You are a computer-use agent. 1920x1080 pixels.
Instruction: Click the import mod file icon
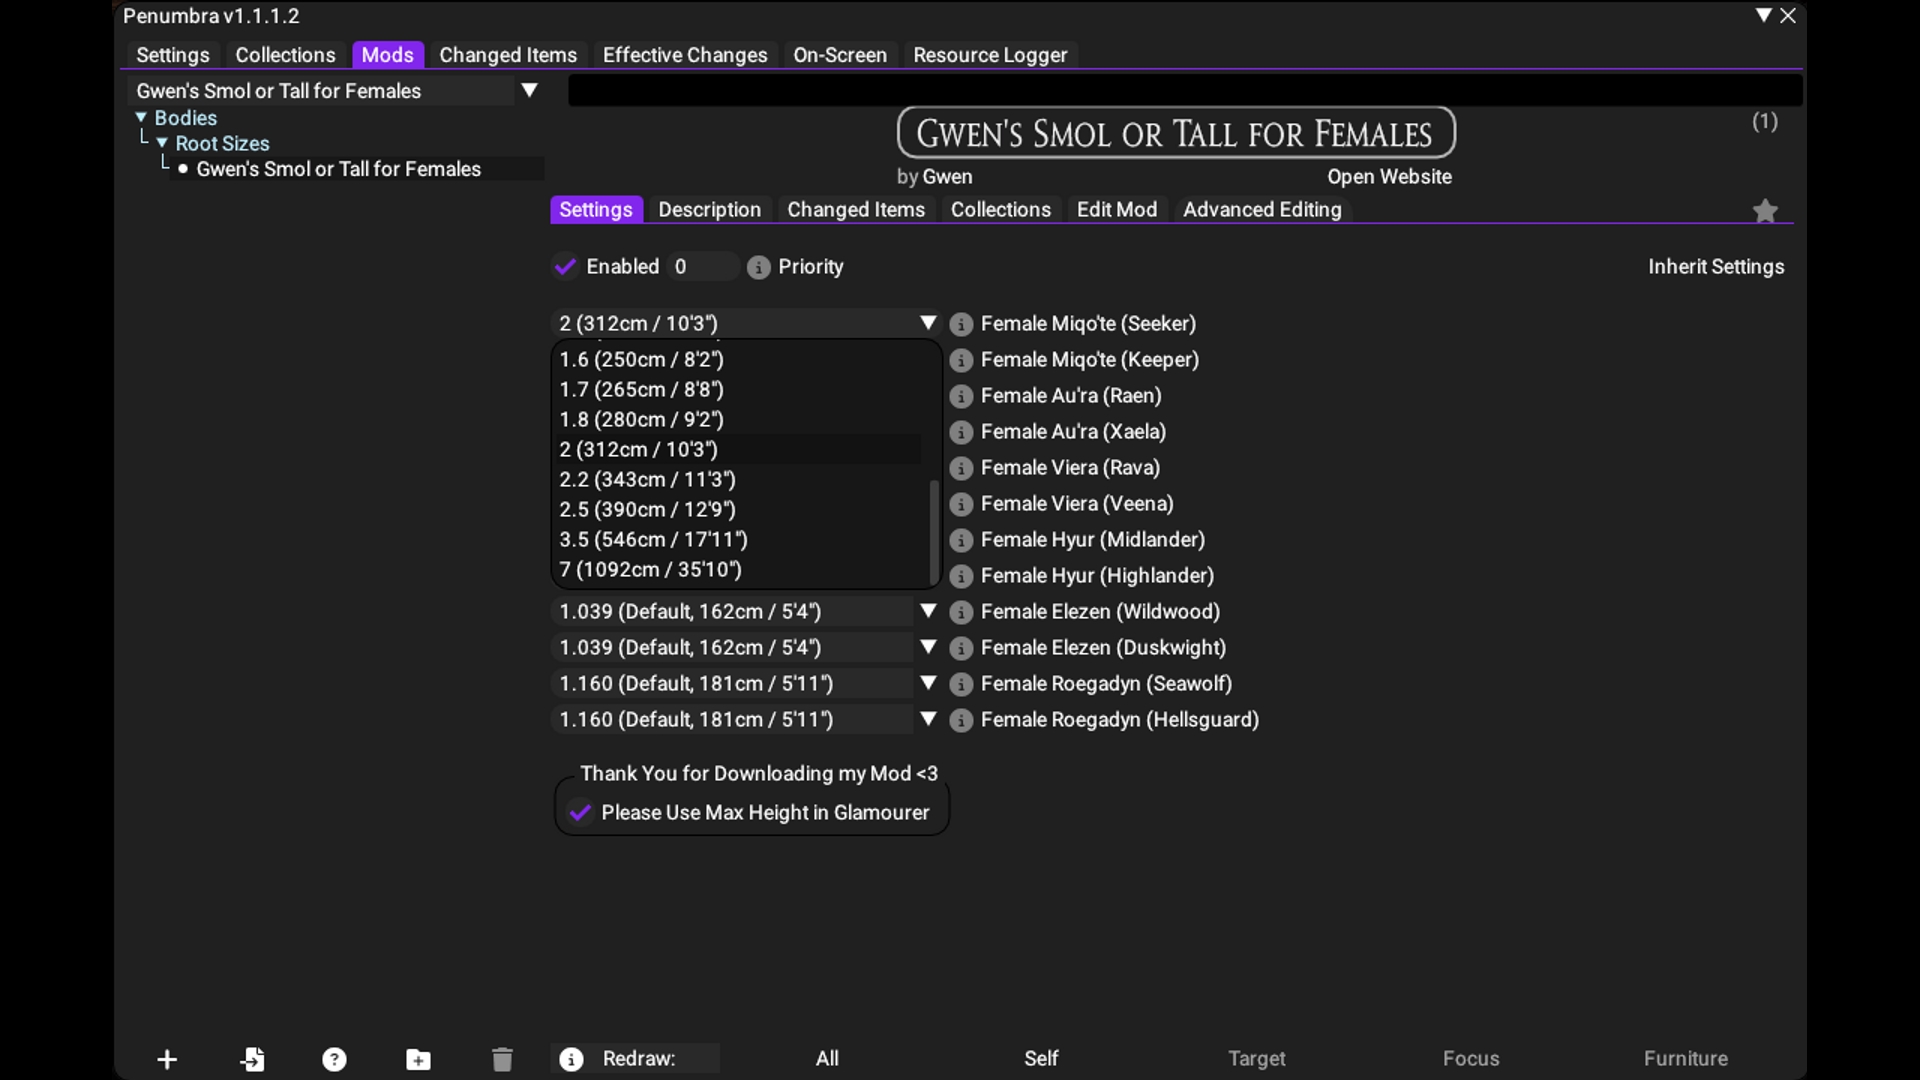tap(252, 1059)
